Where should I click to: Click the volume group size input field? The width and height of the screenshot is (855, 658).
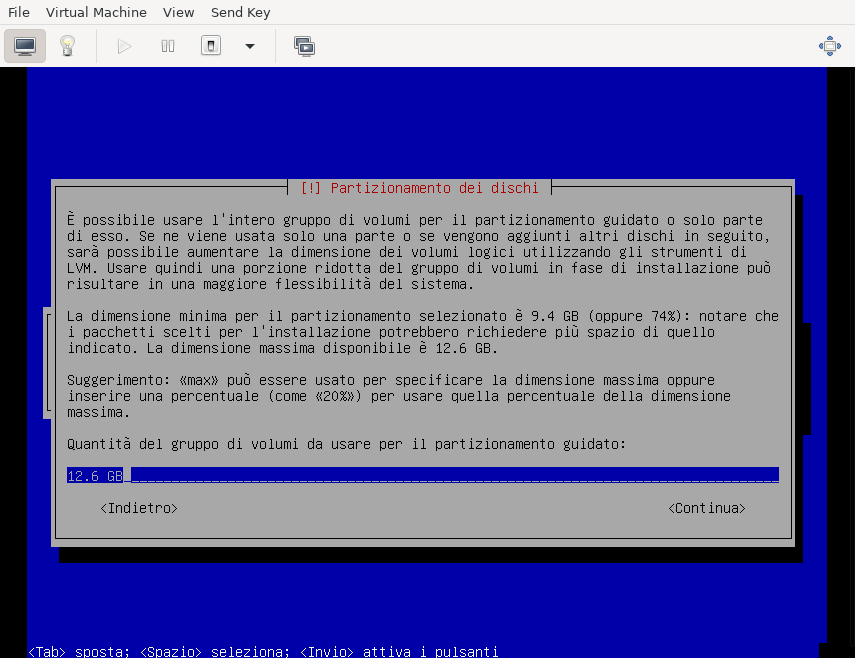click(423, 475)
